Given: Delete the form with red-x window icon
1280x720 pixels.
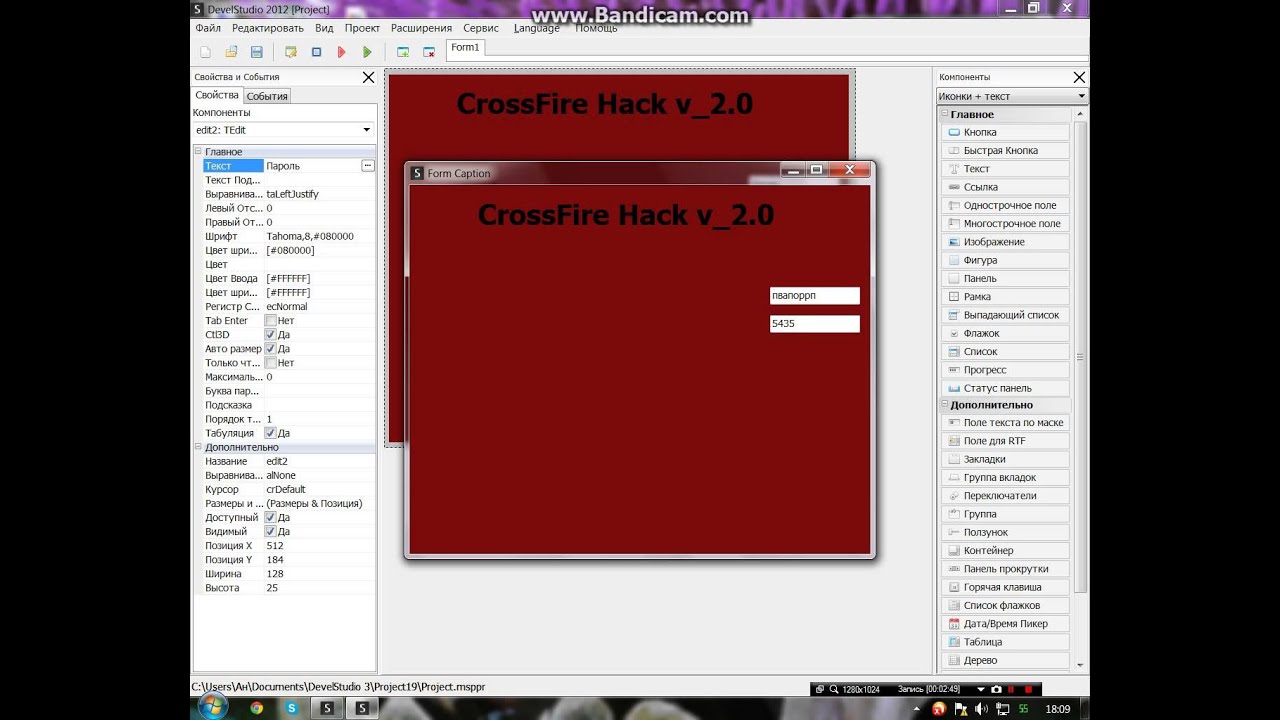Looking at the screenshot, I should [429, 52].
